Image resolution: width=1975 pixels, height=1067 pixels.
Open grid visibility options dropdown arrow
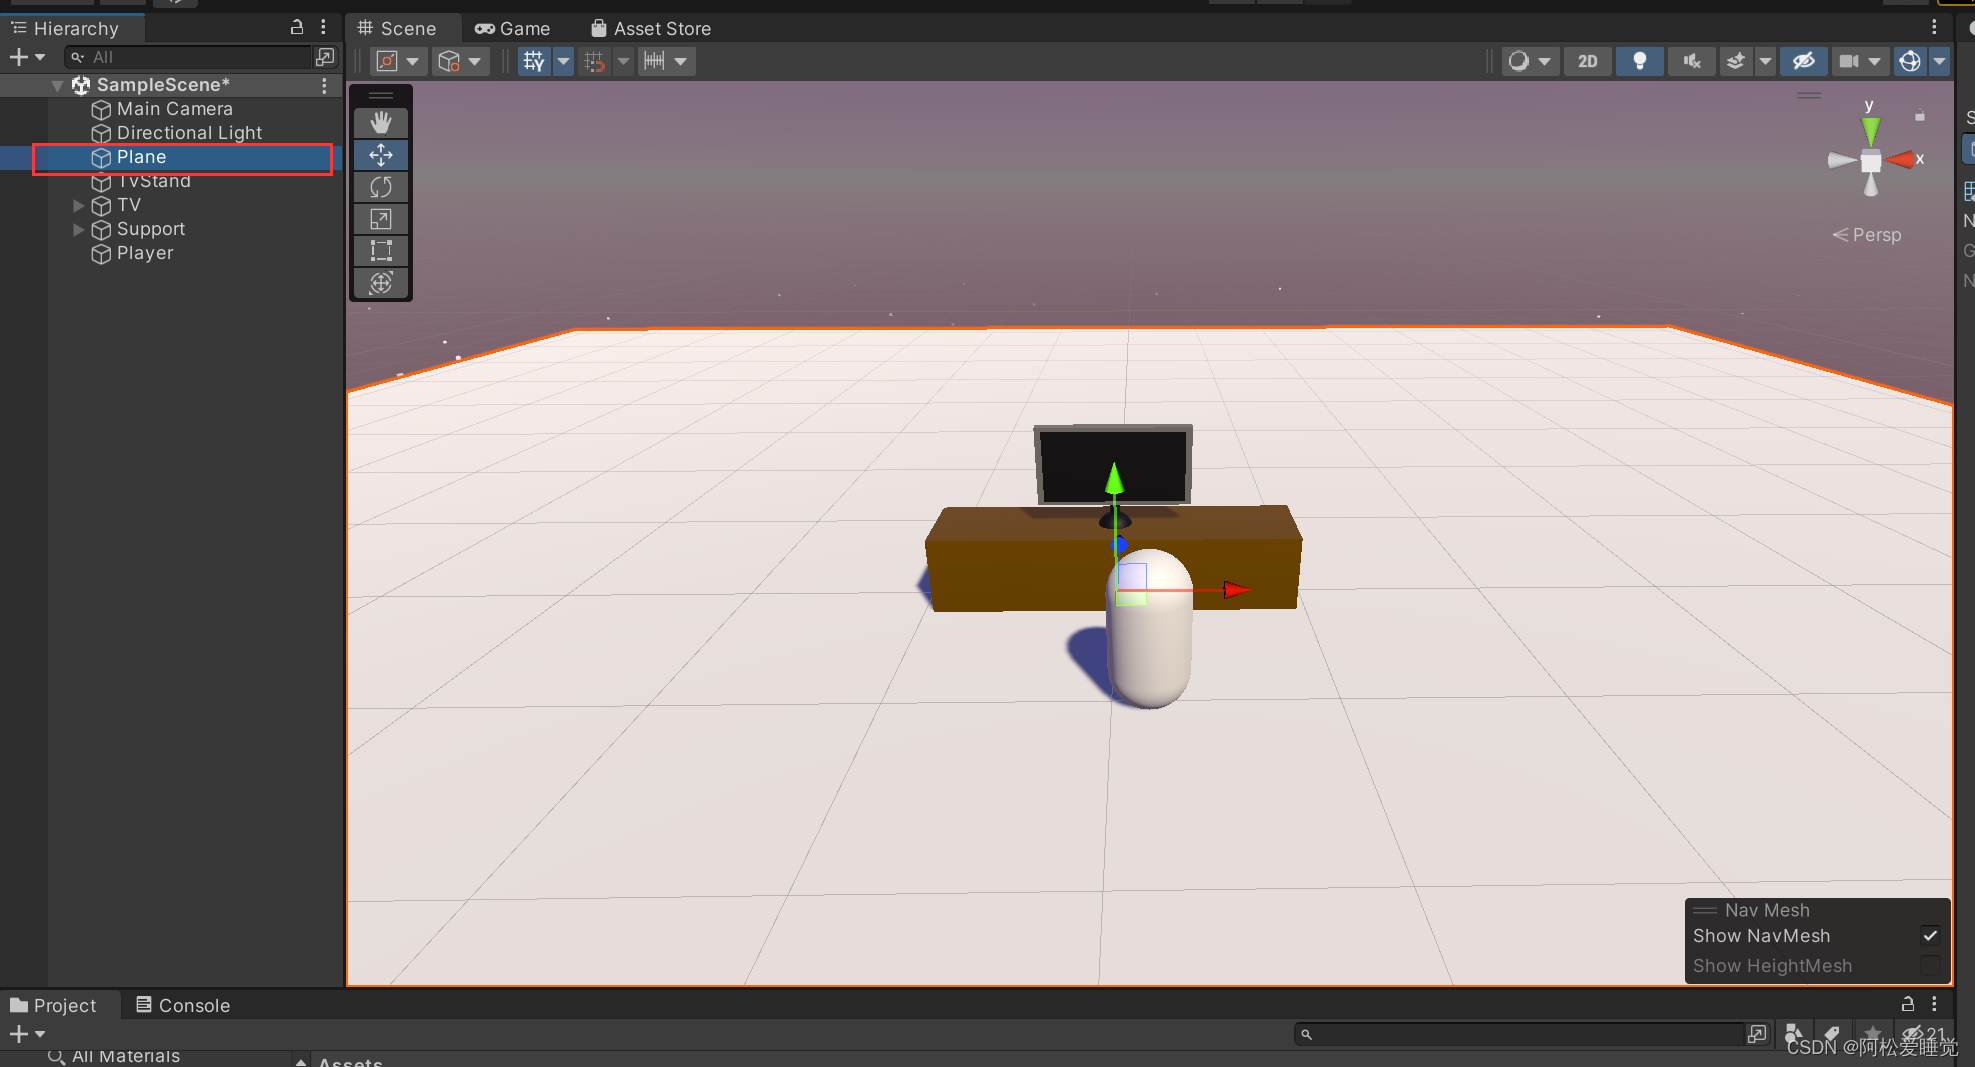564,61
